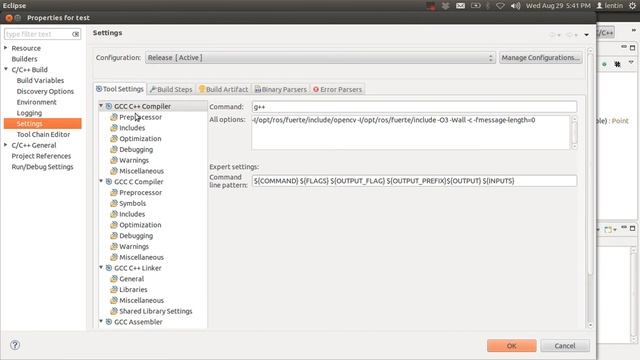The image size is (640, 360).
Task: Click the type filter text field
Action: [x=38, y=34]
